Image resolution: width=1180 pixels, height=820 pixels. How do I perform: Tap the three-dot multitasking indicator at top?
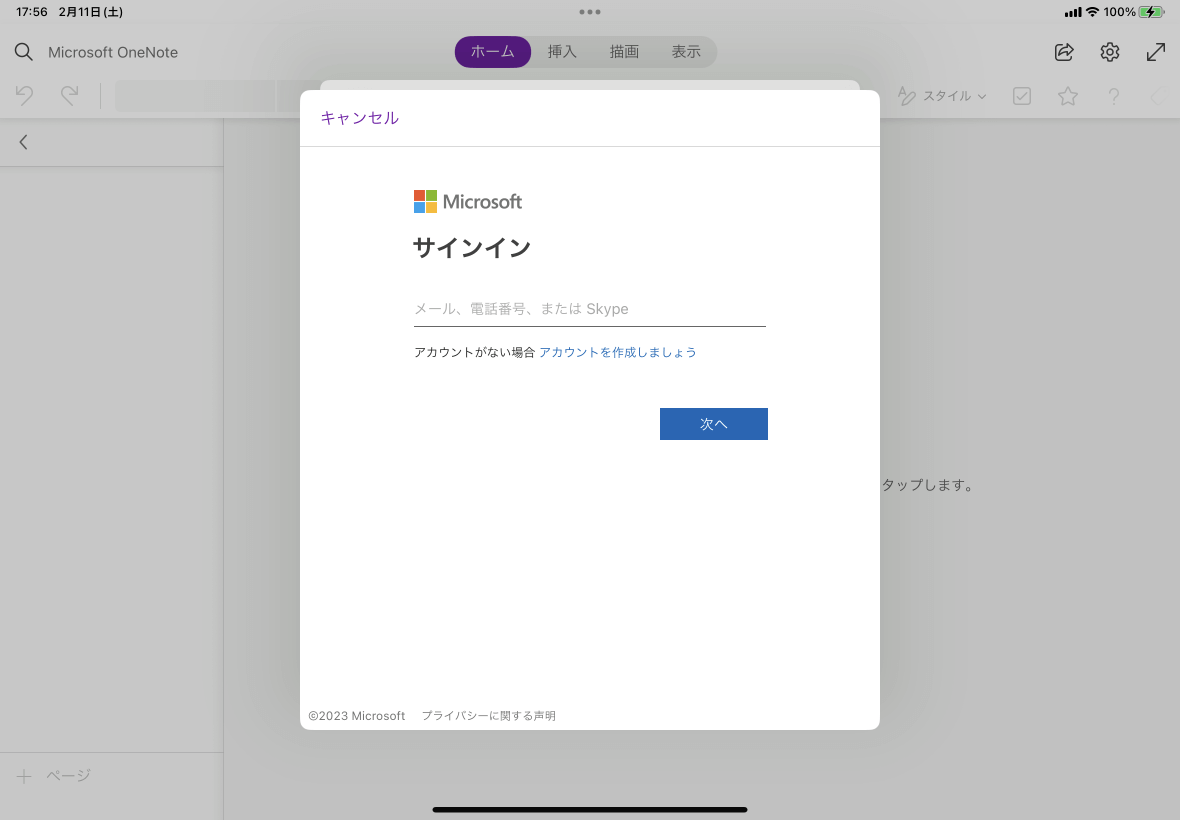coord(590,12)
